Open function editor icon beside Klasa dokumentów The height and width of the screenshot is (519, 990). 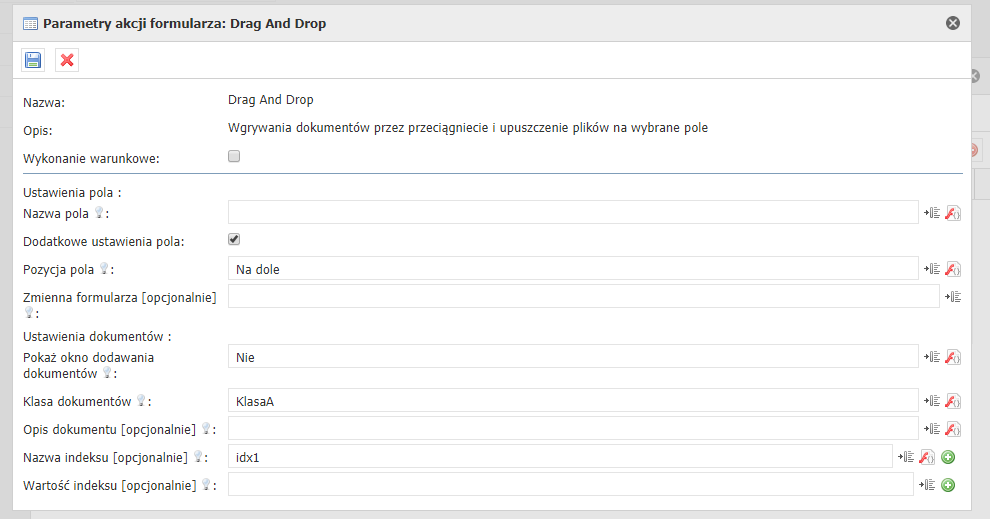tap(953, 401)
